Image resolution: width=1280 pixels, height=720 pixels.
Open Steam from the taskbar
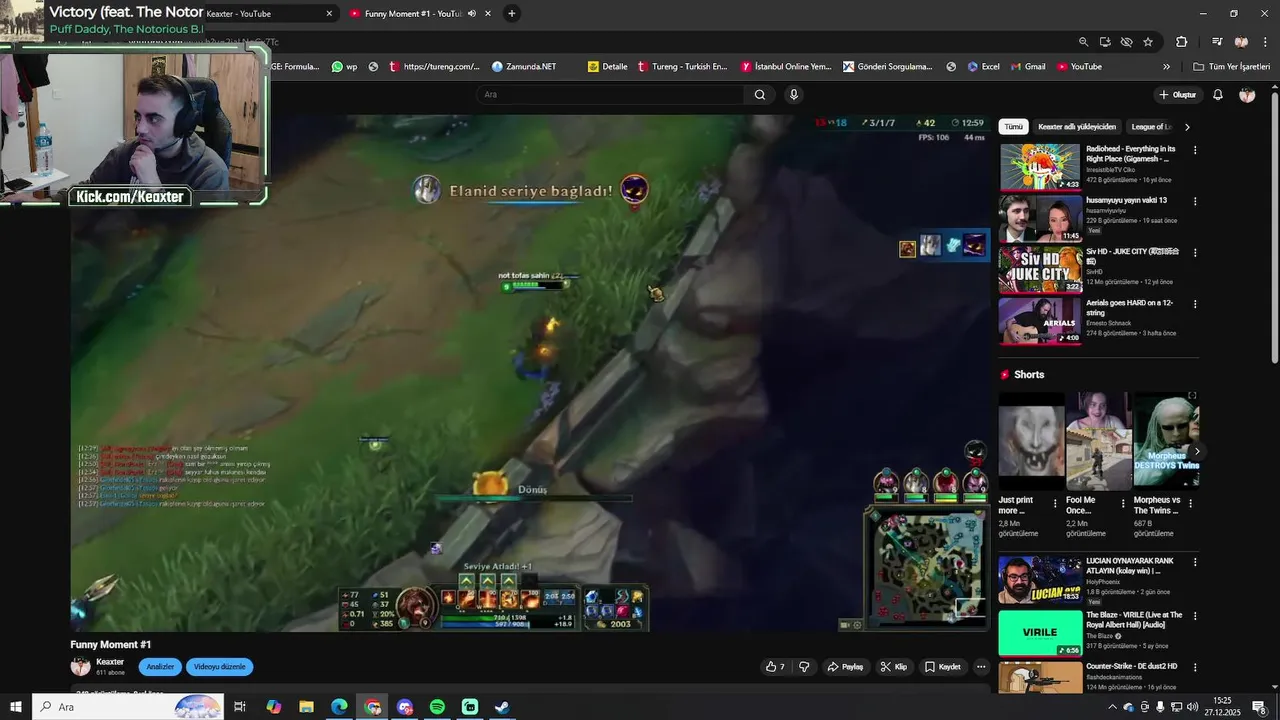pos(503,707)
